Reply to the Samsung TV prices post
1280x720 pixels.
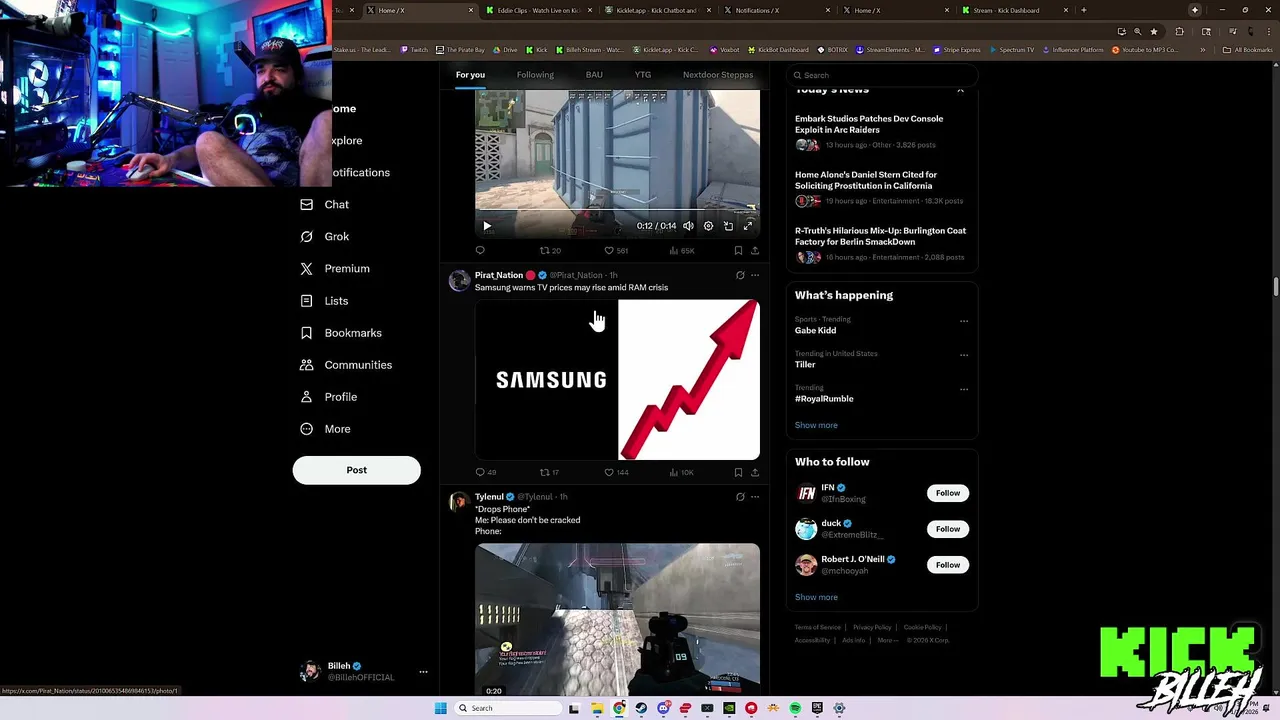pyautogui.click(x=485, y=472)
